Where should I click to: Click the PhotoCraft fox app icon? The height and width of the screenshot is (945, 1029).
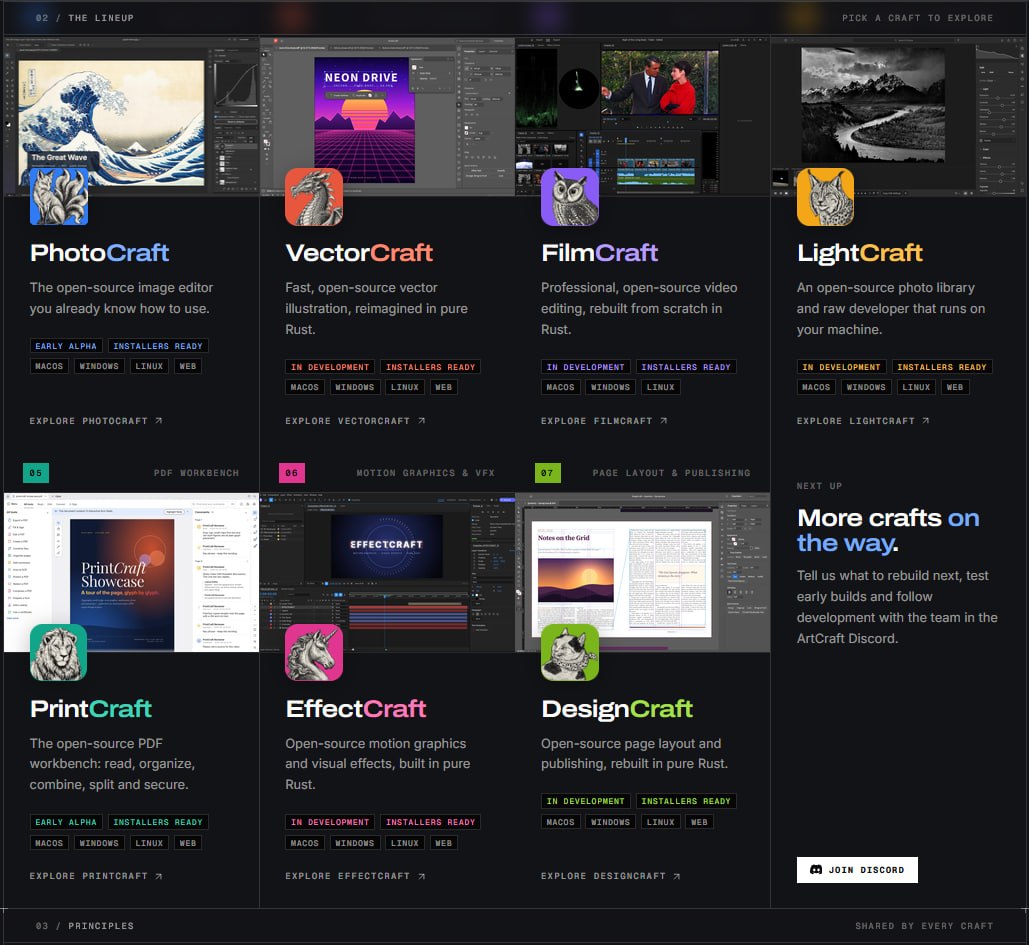coord(58,197)
